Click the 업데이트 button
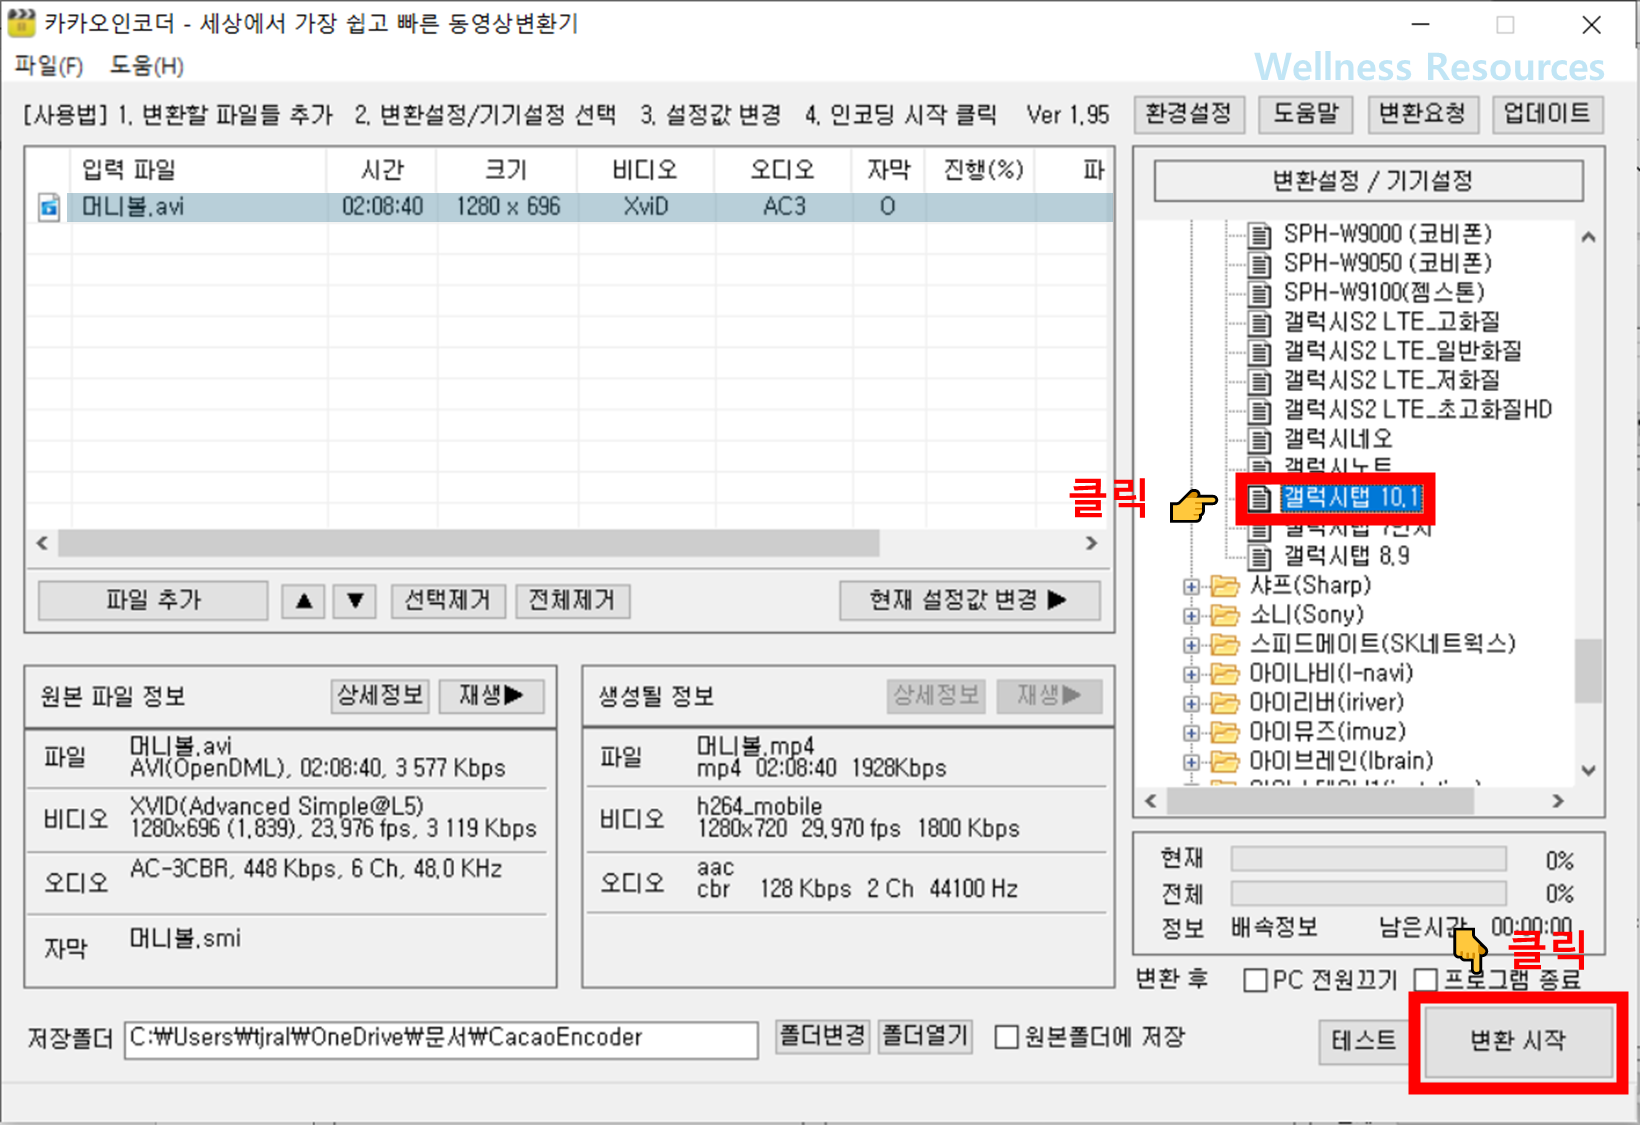 click(1547, 114)
